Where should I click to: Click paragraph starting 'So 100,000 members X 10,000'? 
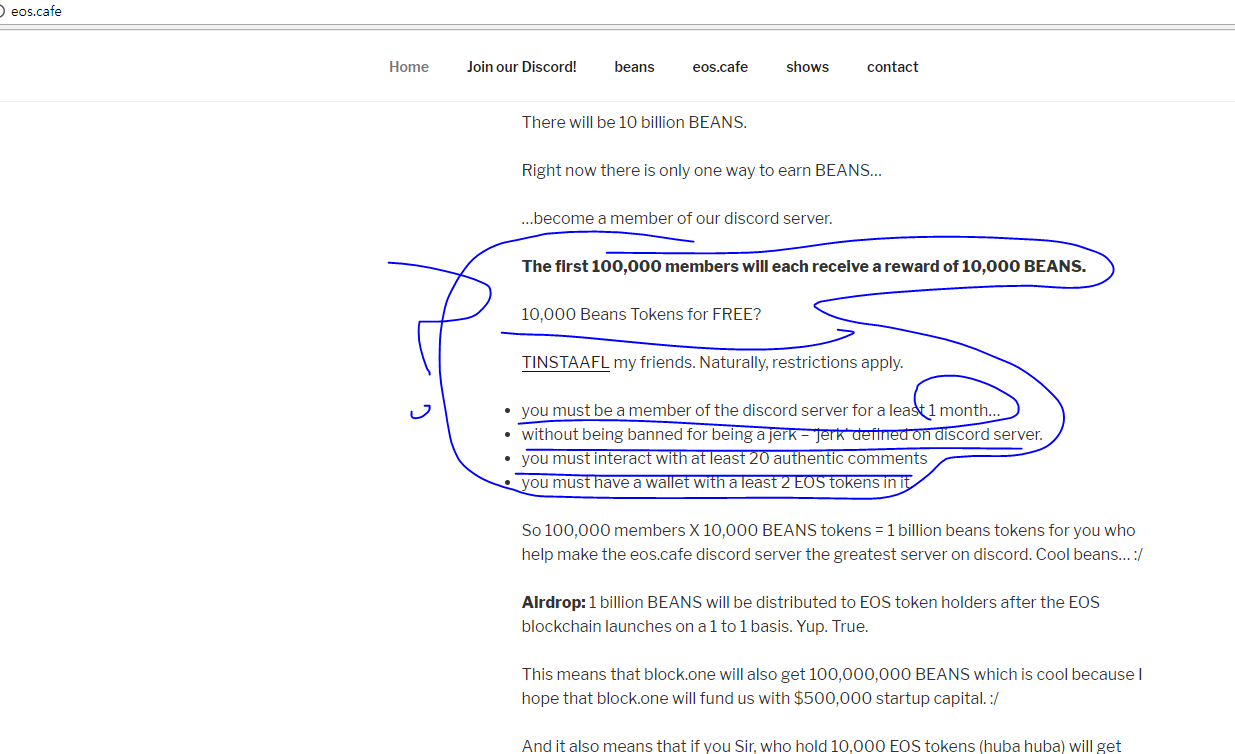coord(832,542)
